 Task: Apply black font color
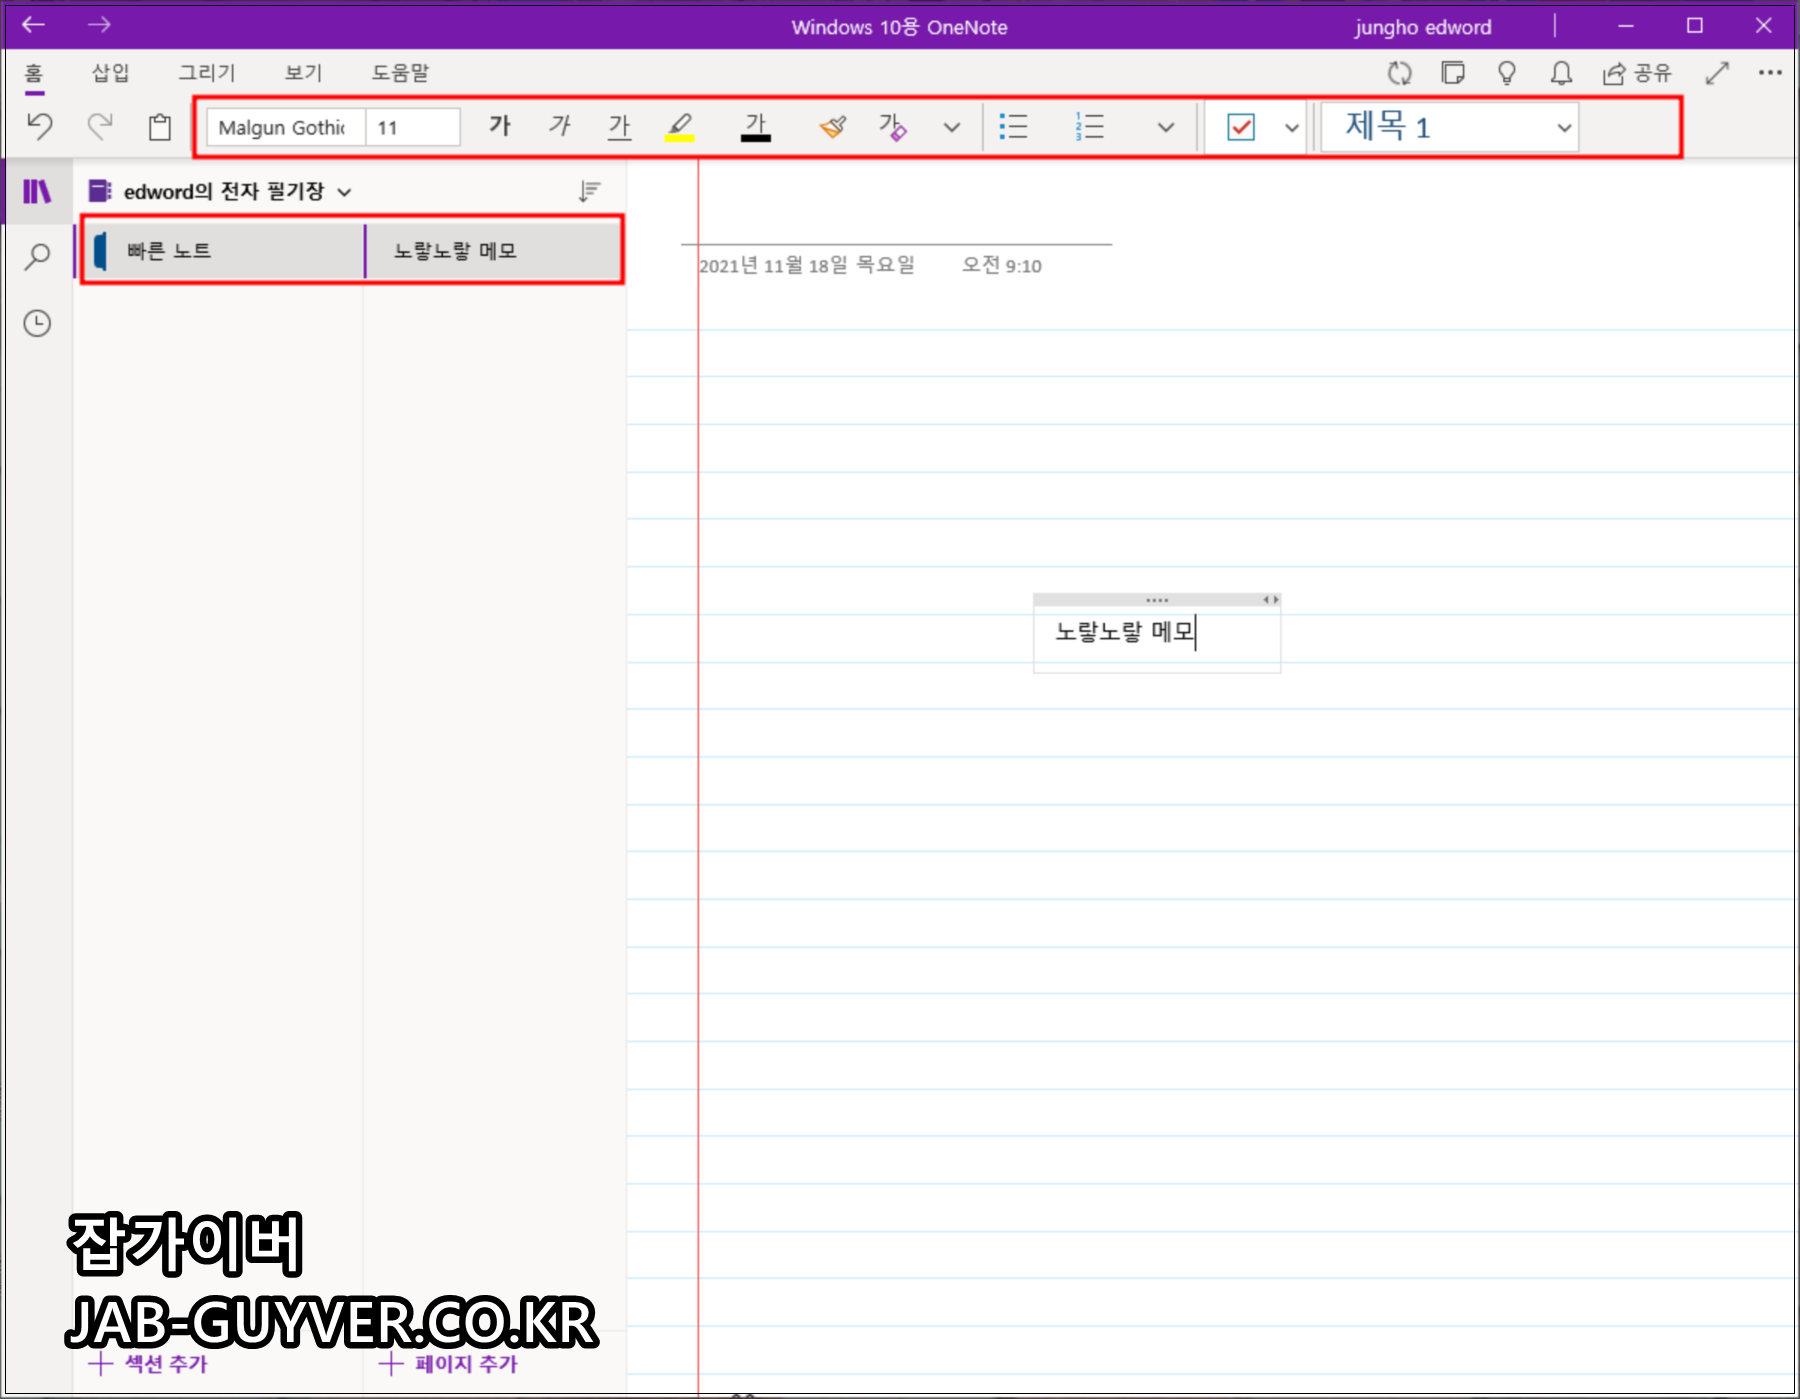tap(756, 127)
